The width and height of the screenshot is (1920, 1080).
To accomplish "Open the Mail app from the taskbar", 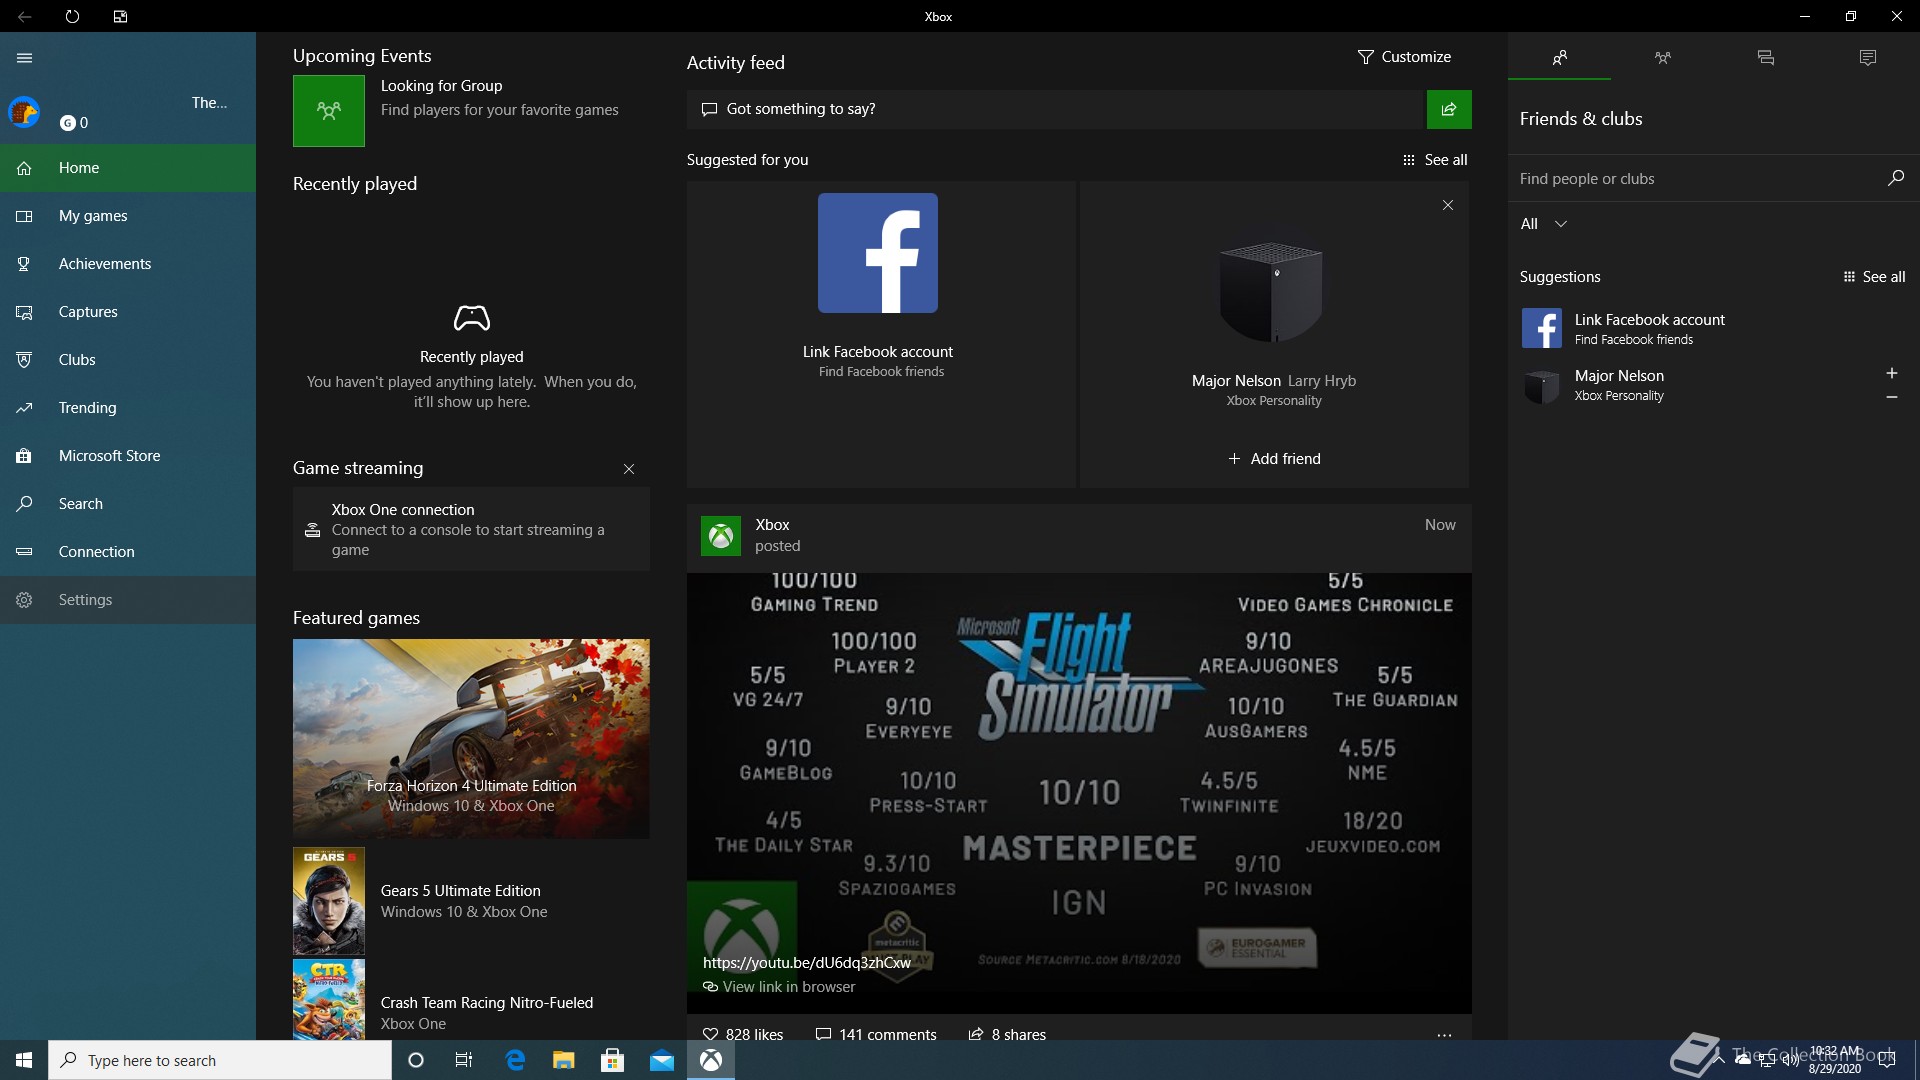I will pos(662,1060).
